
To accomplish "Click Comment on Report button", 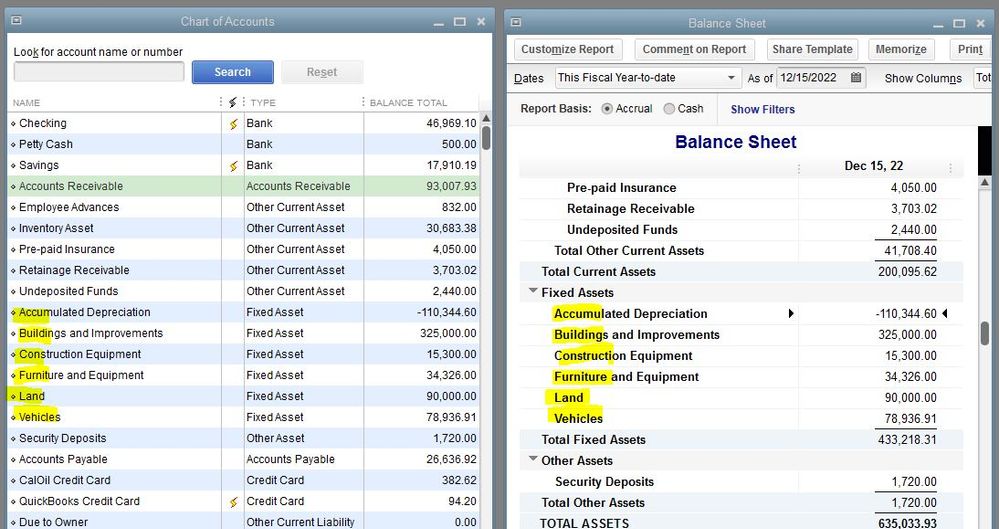I will click(694, 49).
